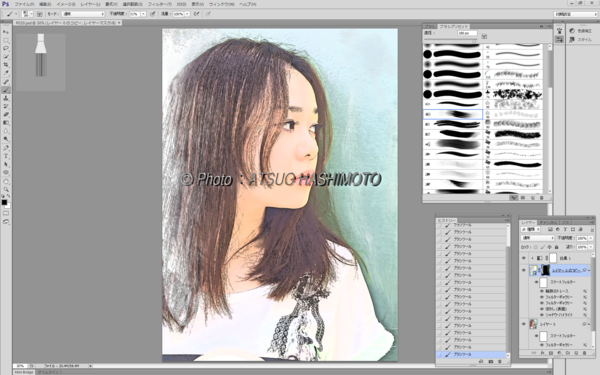Toggle the シャドウ・ハイライト filter eye
The width and height of the screenshot is (600, 375).
pos(542,315)
